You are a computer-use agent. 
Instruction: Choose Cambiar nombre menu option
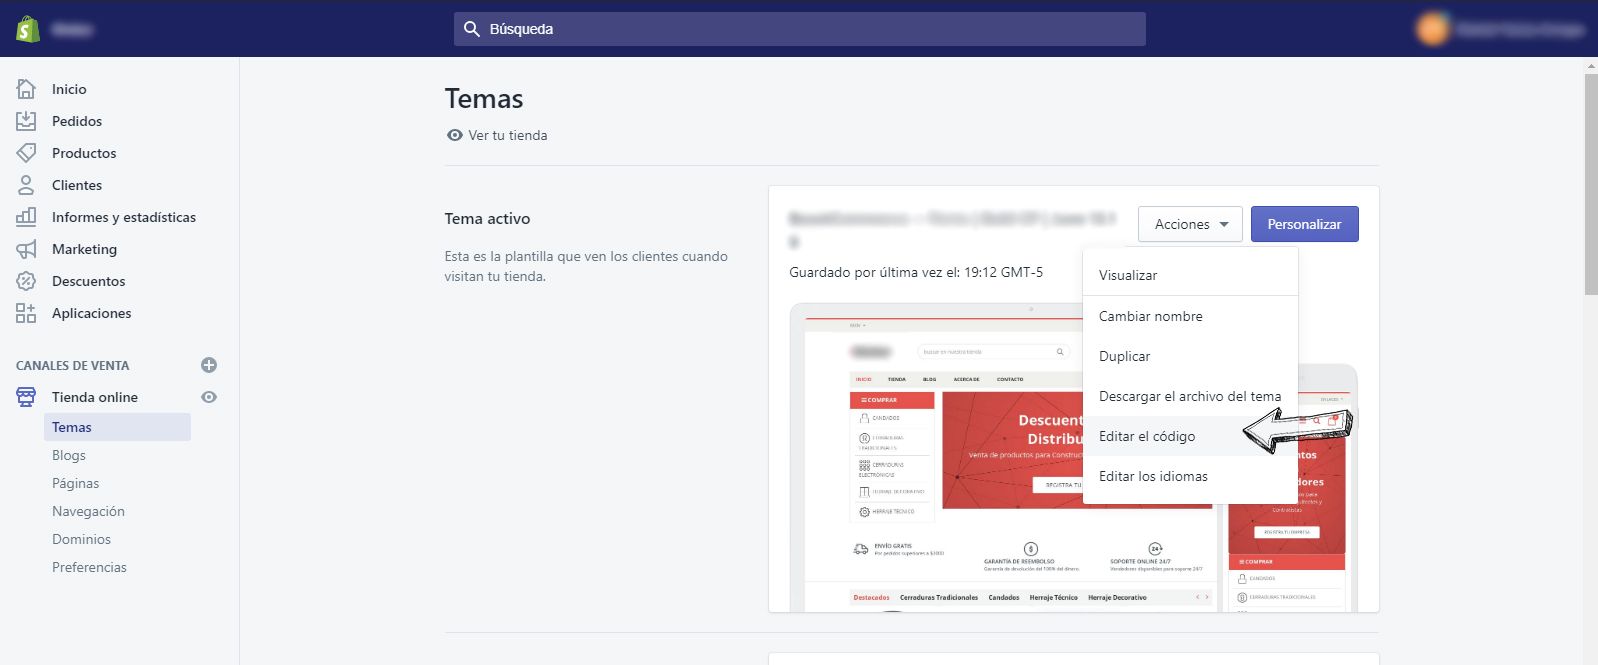(1190, 316)
